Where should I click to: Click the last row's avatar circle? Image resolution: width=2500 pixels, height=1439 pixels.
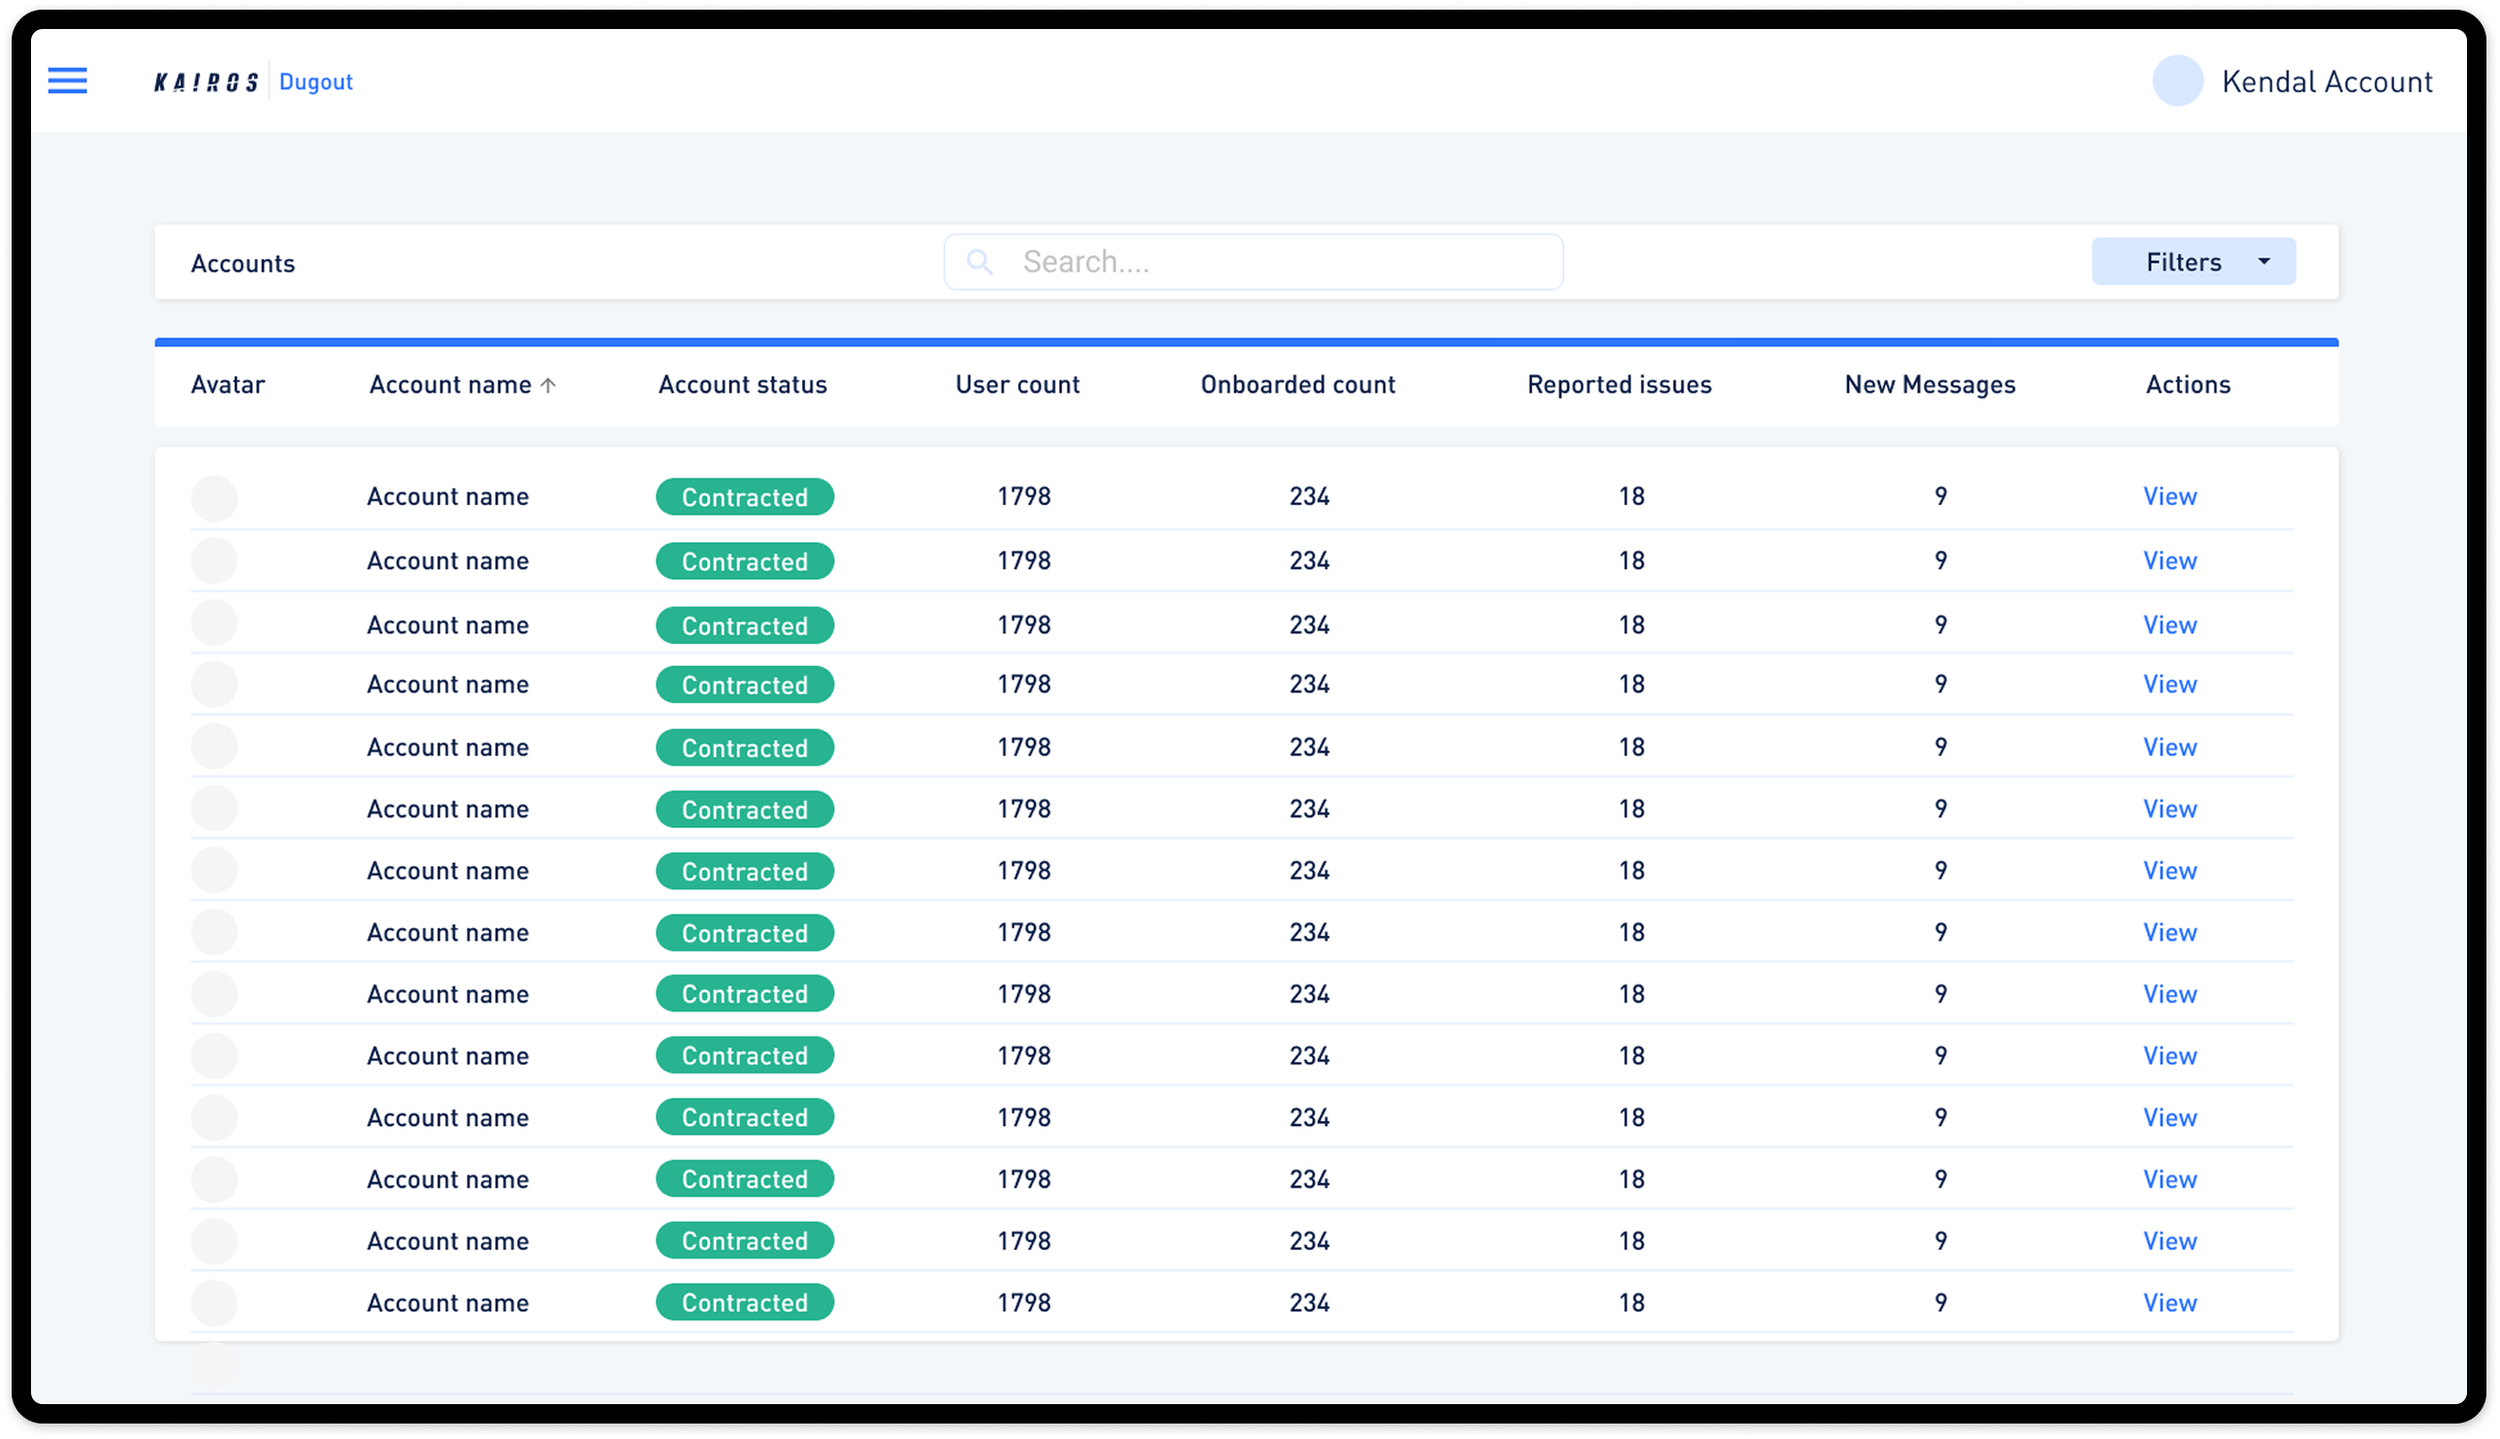click(214, 1302)
